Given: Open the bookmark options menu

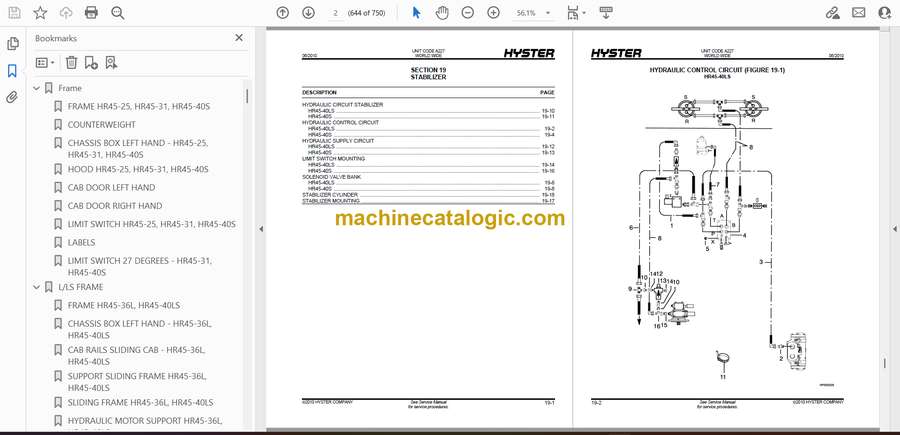Looking at the screenshot, I should (x=45, y=63).
